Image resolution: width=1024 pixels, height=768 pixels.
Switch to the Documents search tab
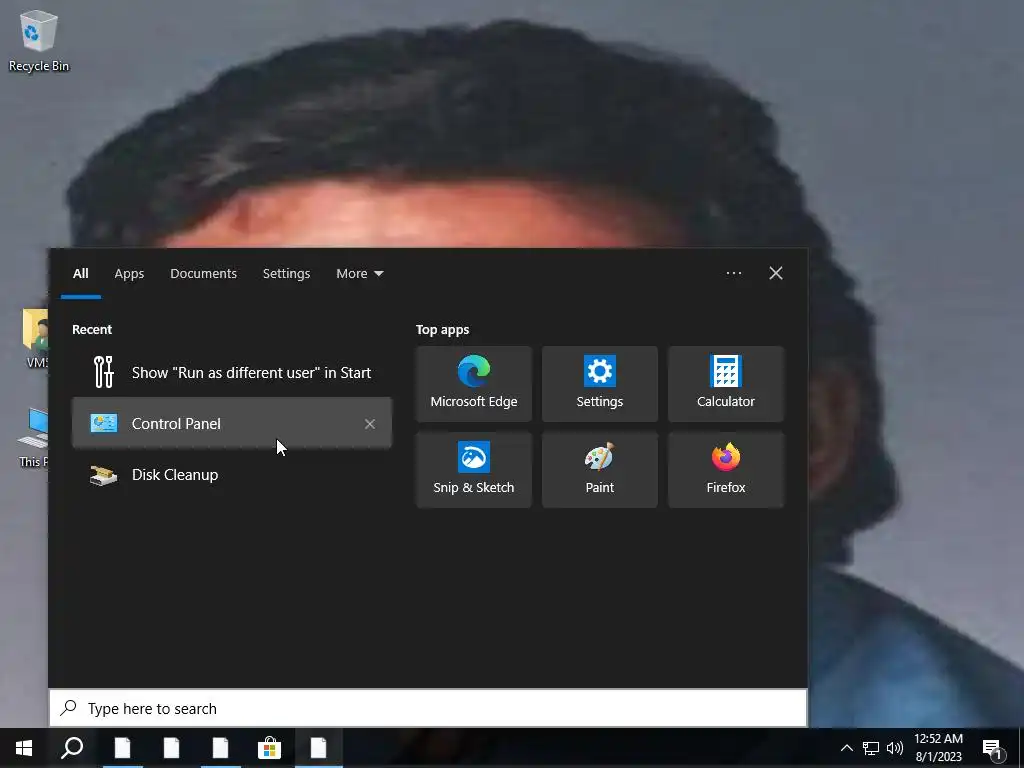203,274
